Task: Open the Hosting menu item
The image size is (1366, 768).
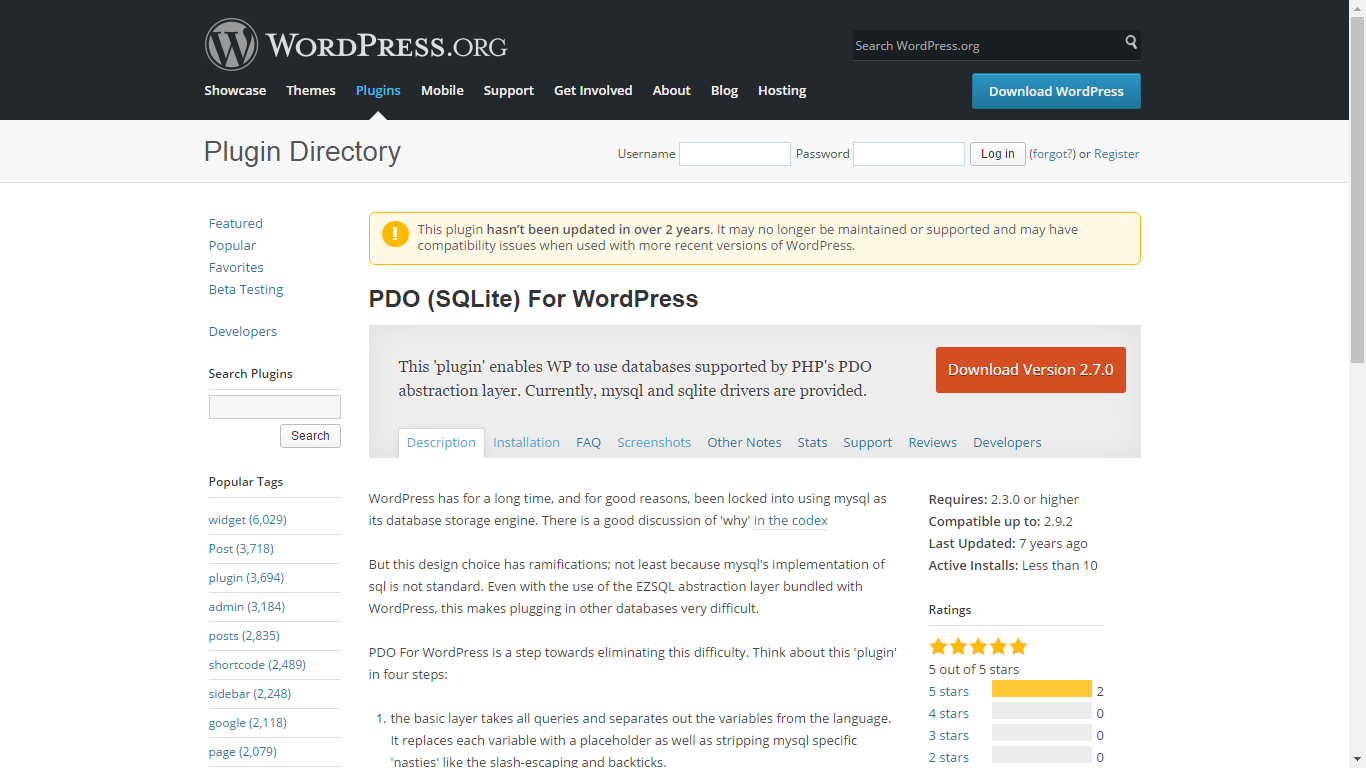Action: [782, 90]
